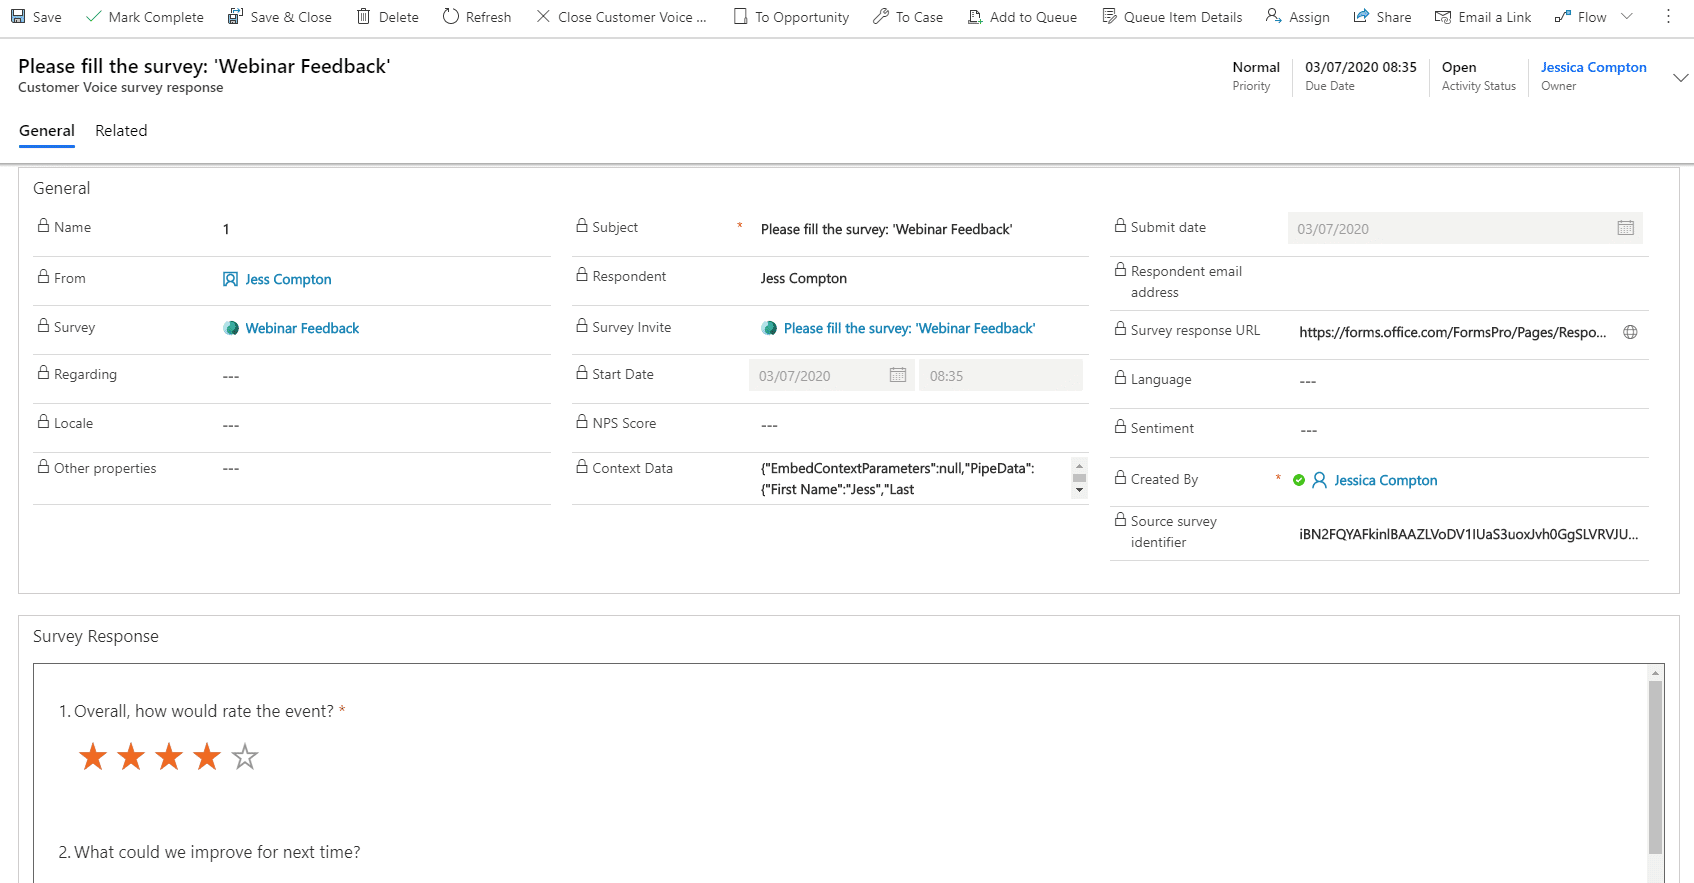Viewport: 1694px width, 883px height.
Task: Click the globe icon beside survey response URL
Action: point(1630,333)
